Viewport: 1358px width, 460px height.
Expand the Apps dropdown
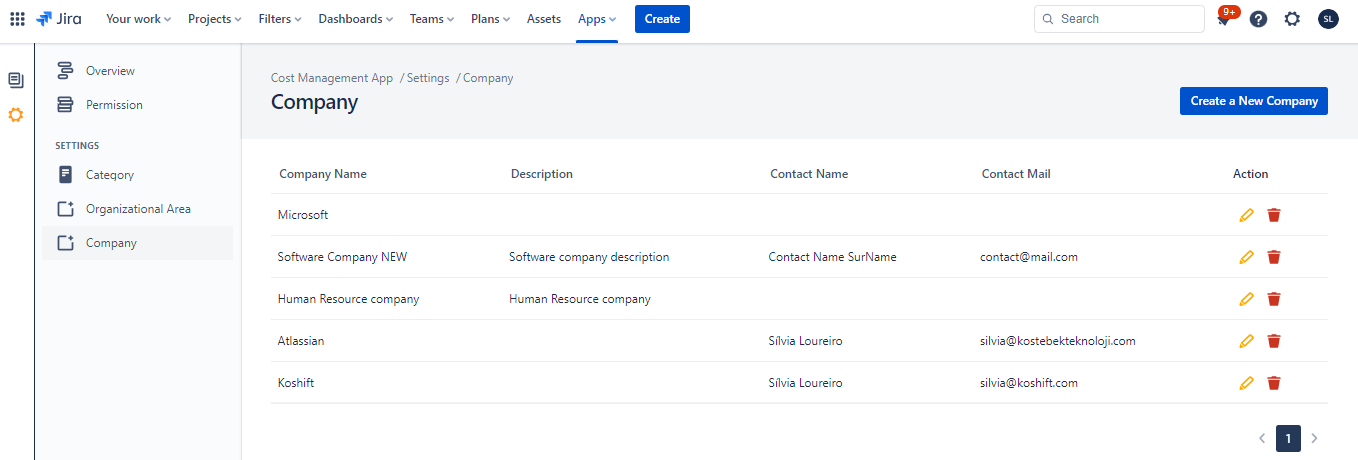pos(597,19)
